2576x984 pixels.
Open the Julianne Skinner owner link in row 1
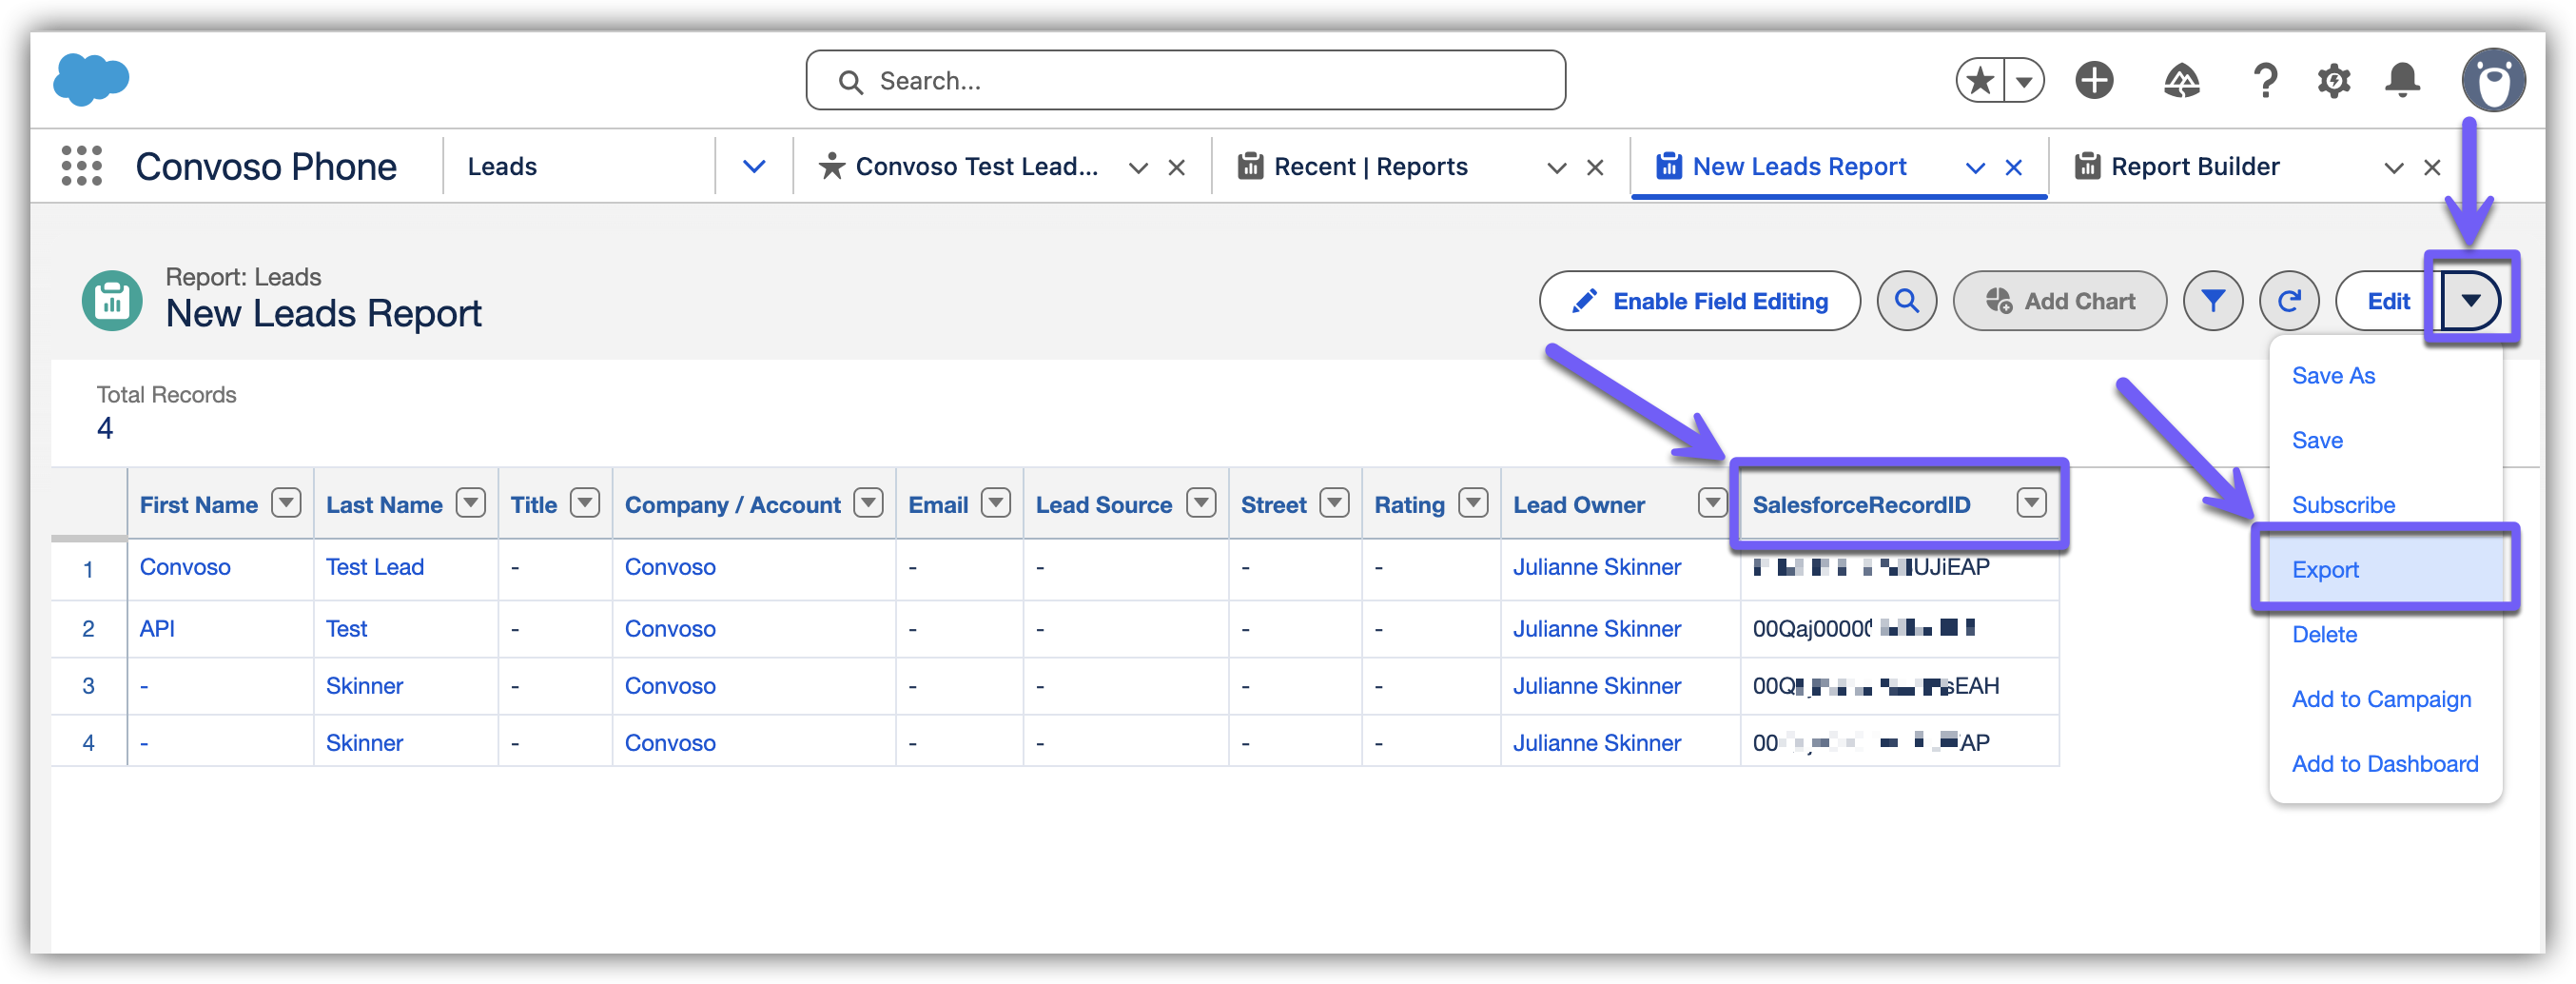click(1596, 567)
